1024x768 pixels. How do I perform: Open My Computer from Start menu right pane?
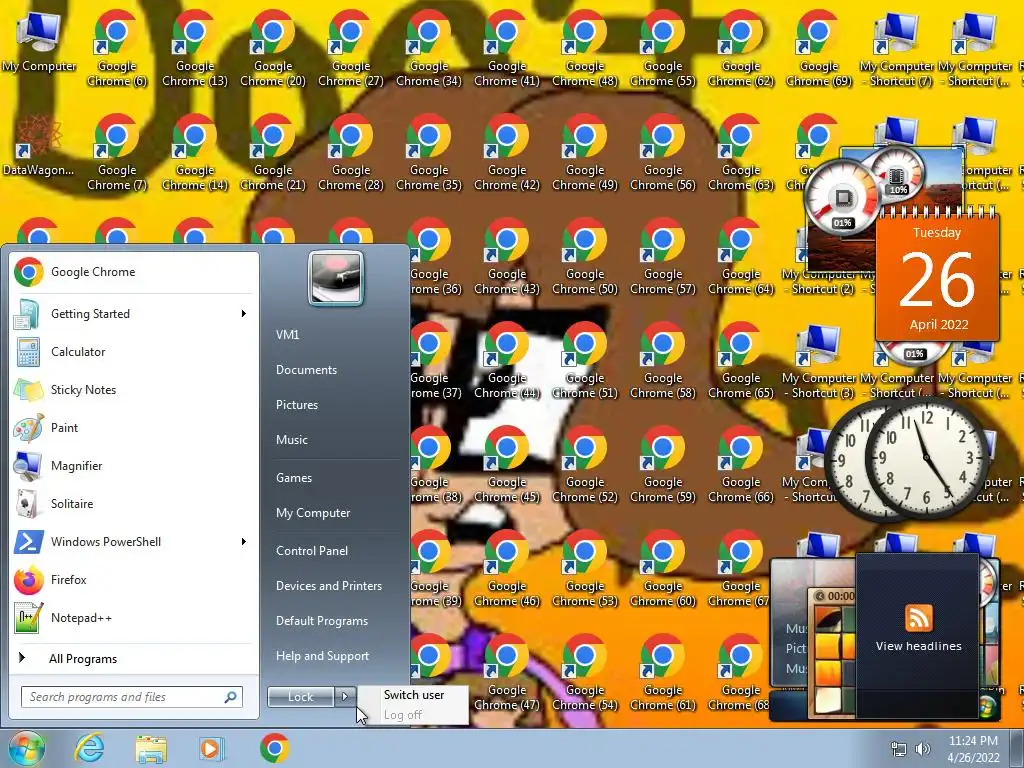point(313,513)
